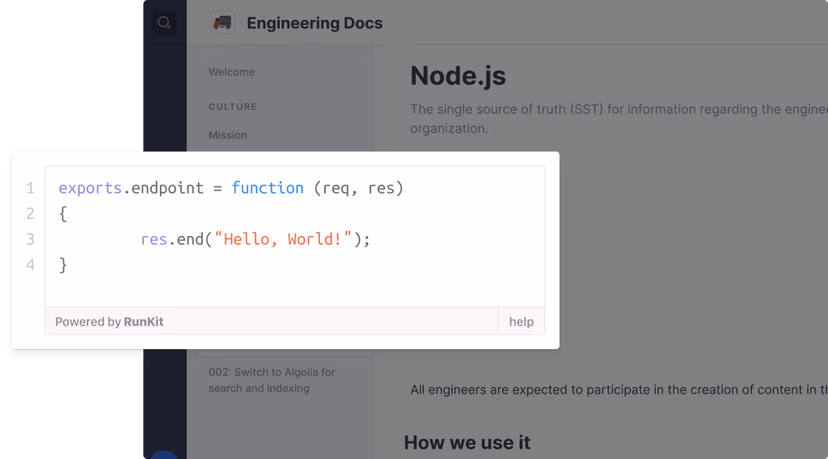828x459 pixels.
Task: Open the 002 Switch to Algolia entry
Action: (x=271, y=380)
